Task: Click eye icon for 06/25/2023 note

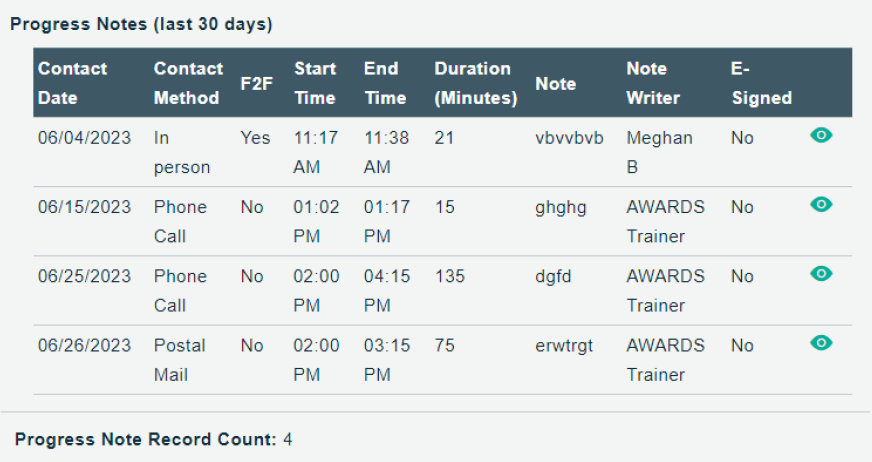Action: click(821, 274)
